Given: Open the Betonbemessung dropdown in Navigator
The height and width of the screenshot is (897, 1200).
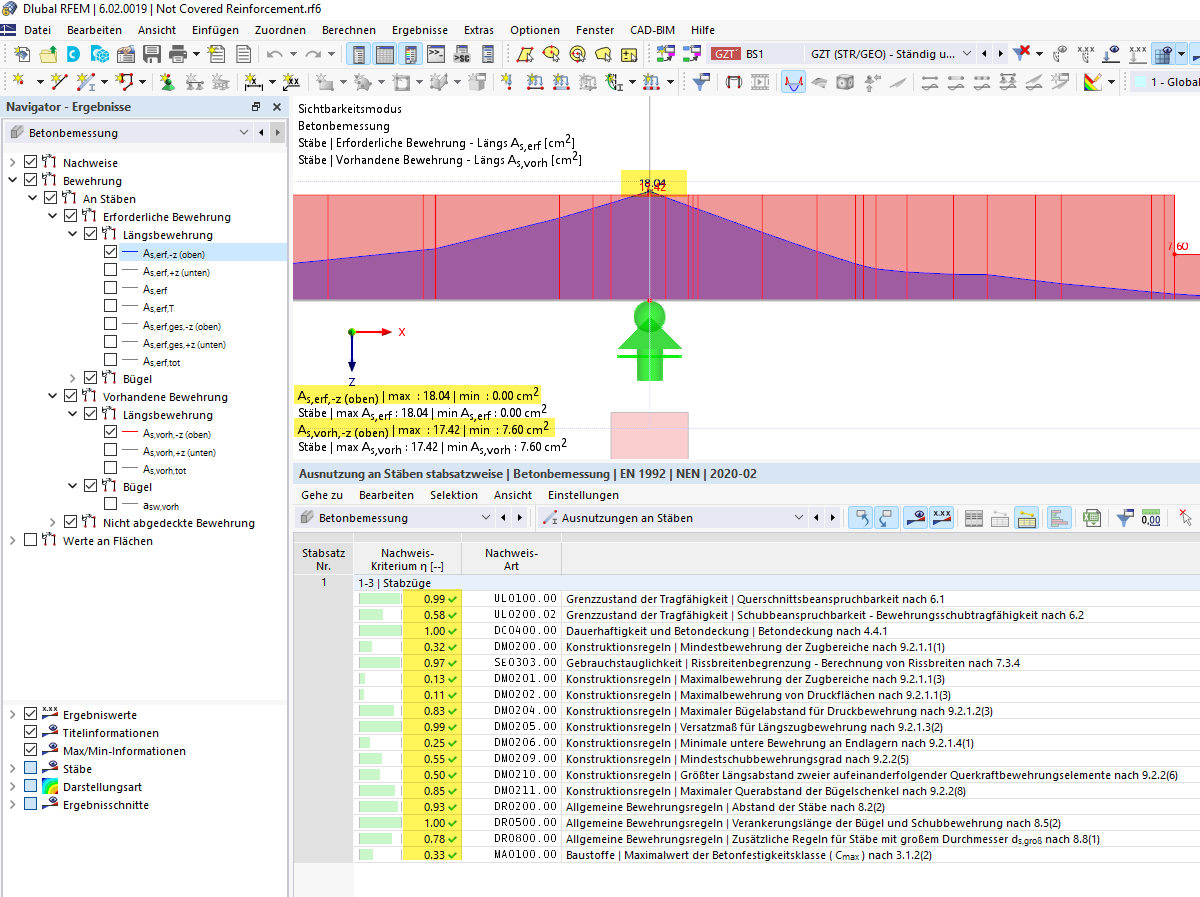Looking at the screenshot, I should click(245, 133).
